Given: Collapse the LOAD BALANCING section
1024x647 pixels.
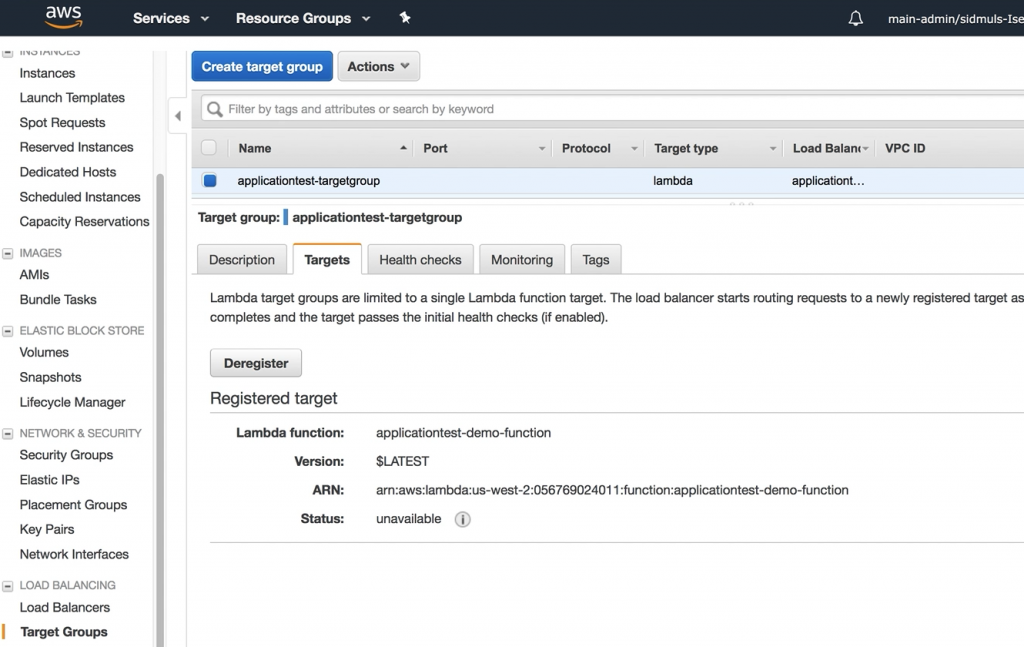Looking at the screenshot, I should pyautogui.click(x=10, y=585).
